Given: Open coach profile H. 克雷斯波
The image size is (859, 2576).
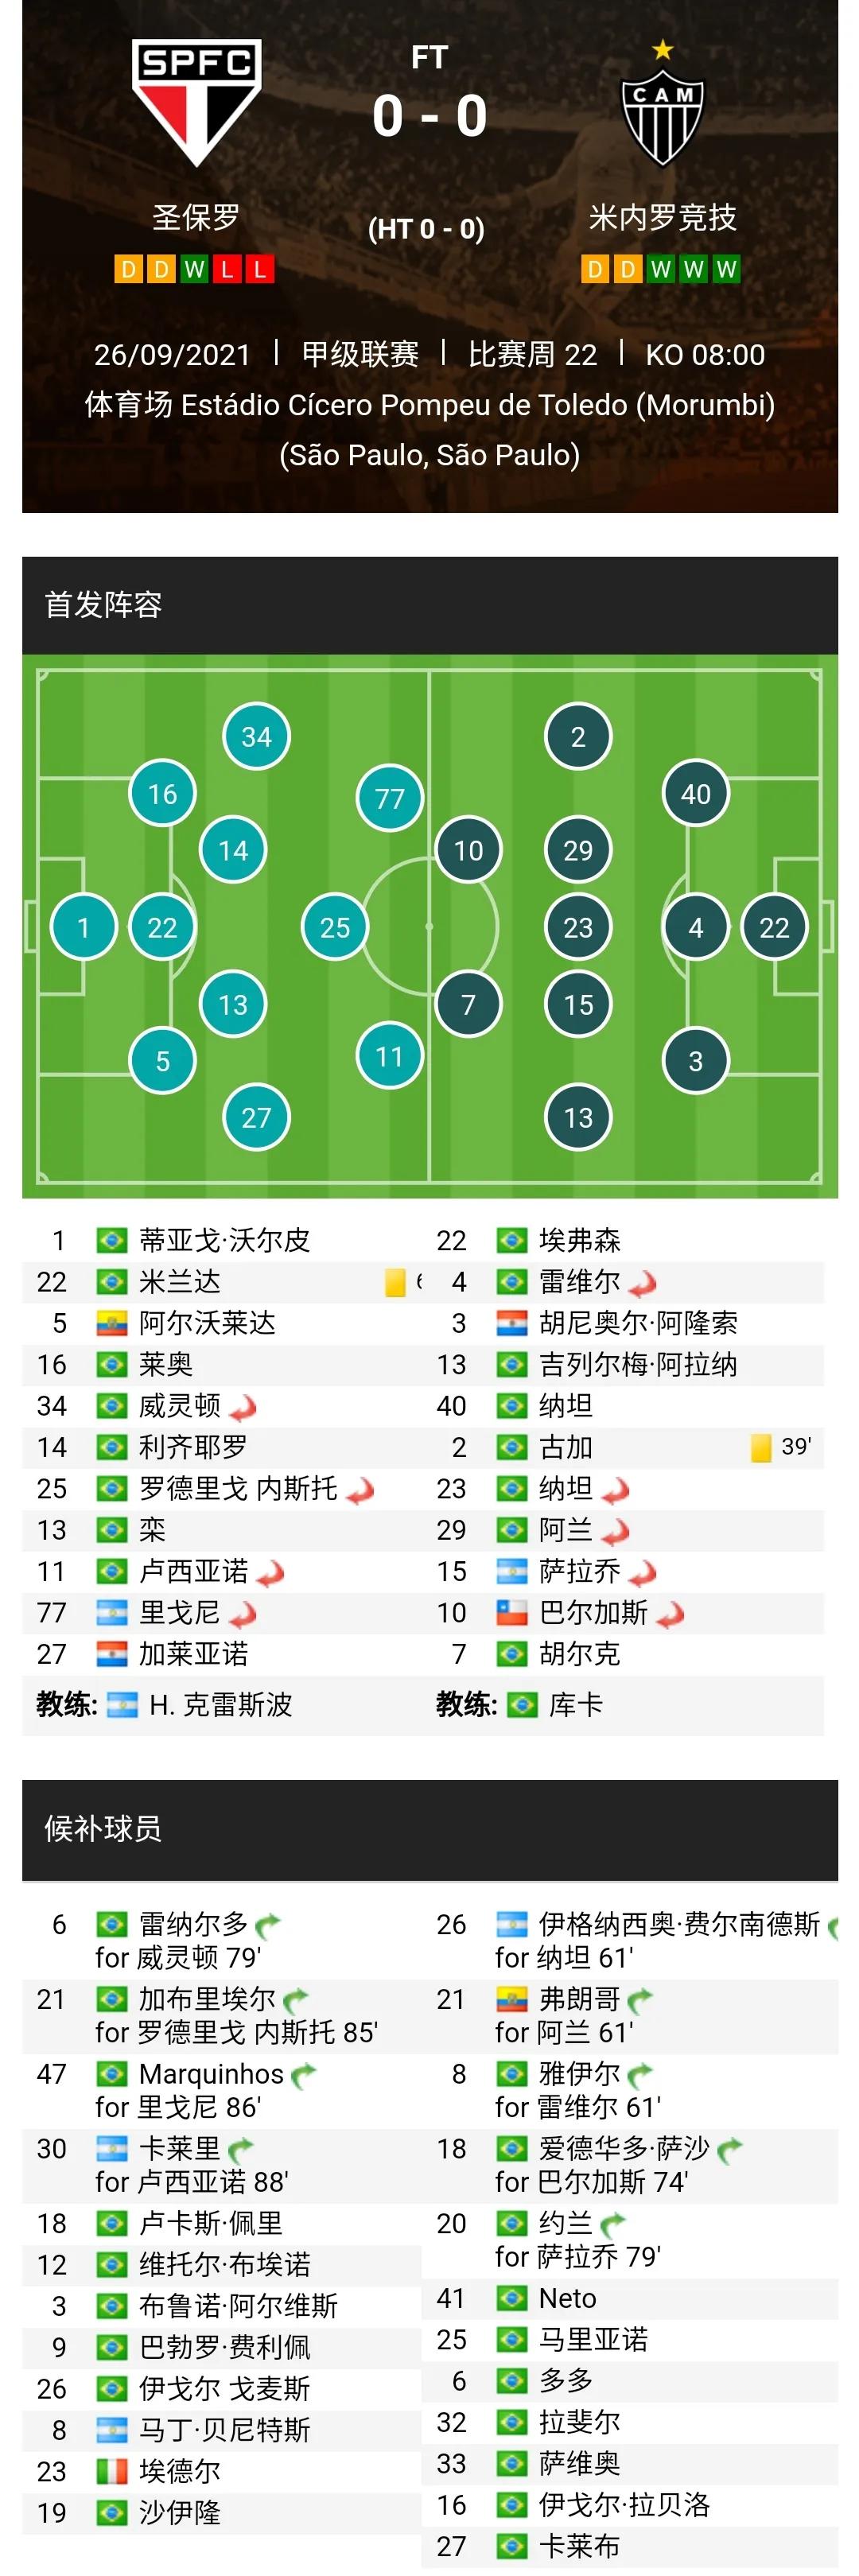Looking at the screenshot, I should point(220,1705).
